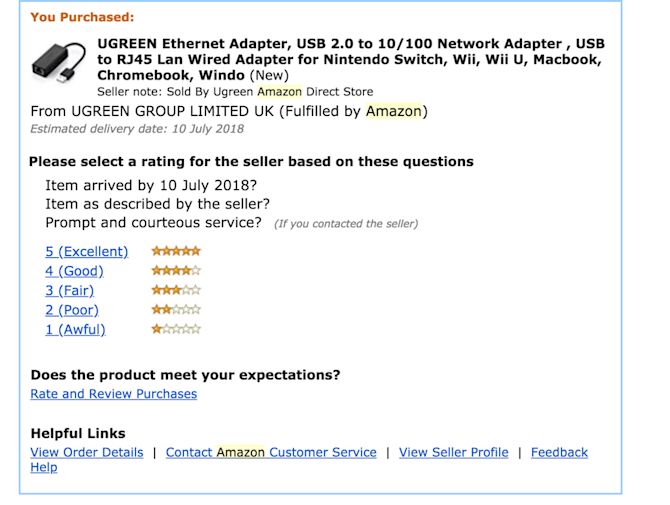670x505 pixels.
Task: Open View Order Details link
Action: [x=87, y=452]
